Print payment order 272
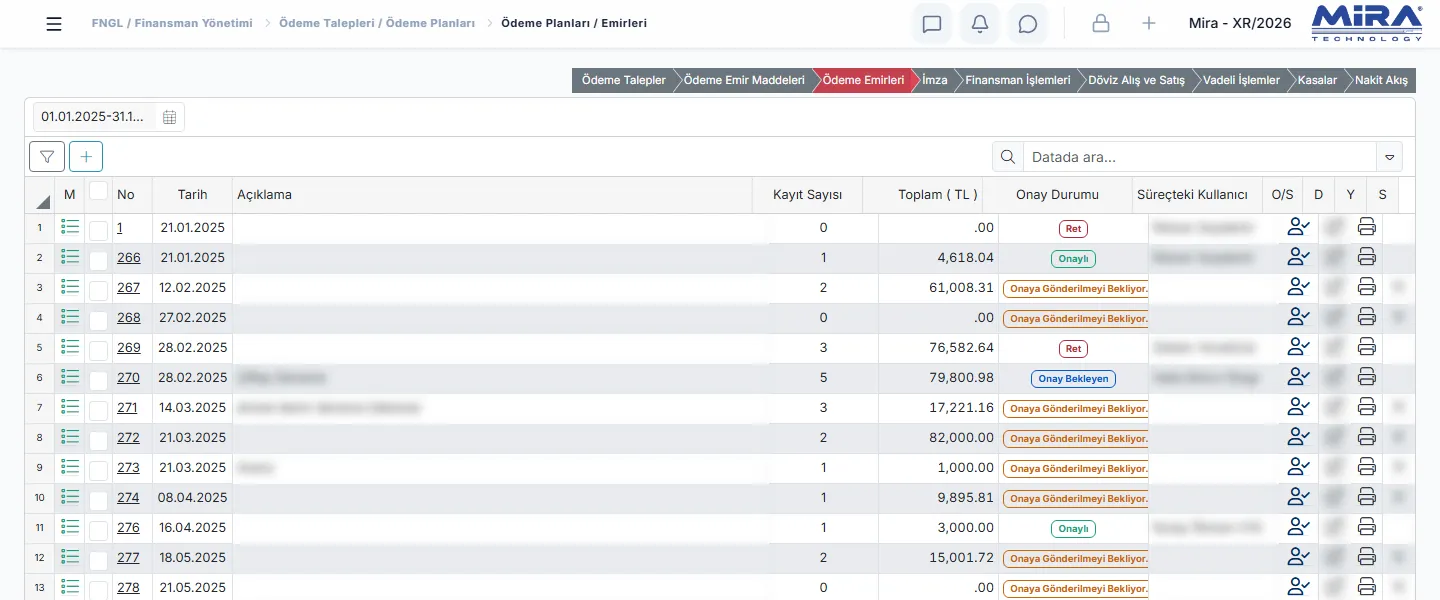 click(x=1367, y=438)
